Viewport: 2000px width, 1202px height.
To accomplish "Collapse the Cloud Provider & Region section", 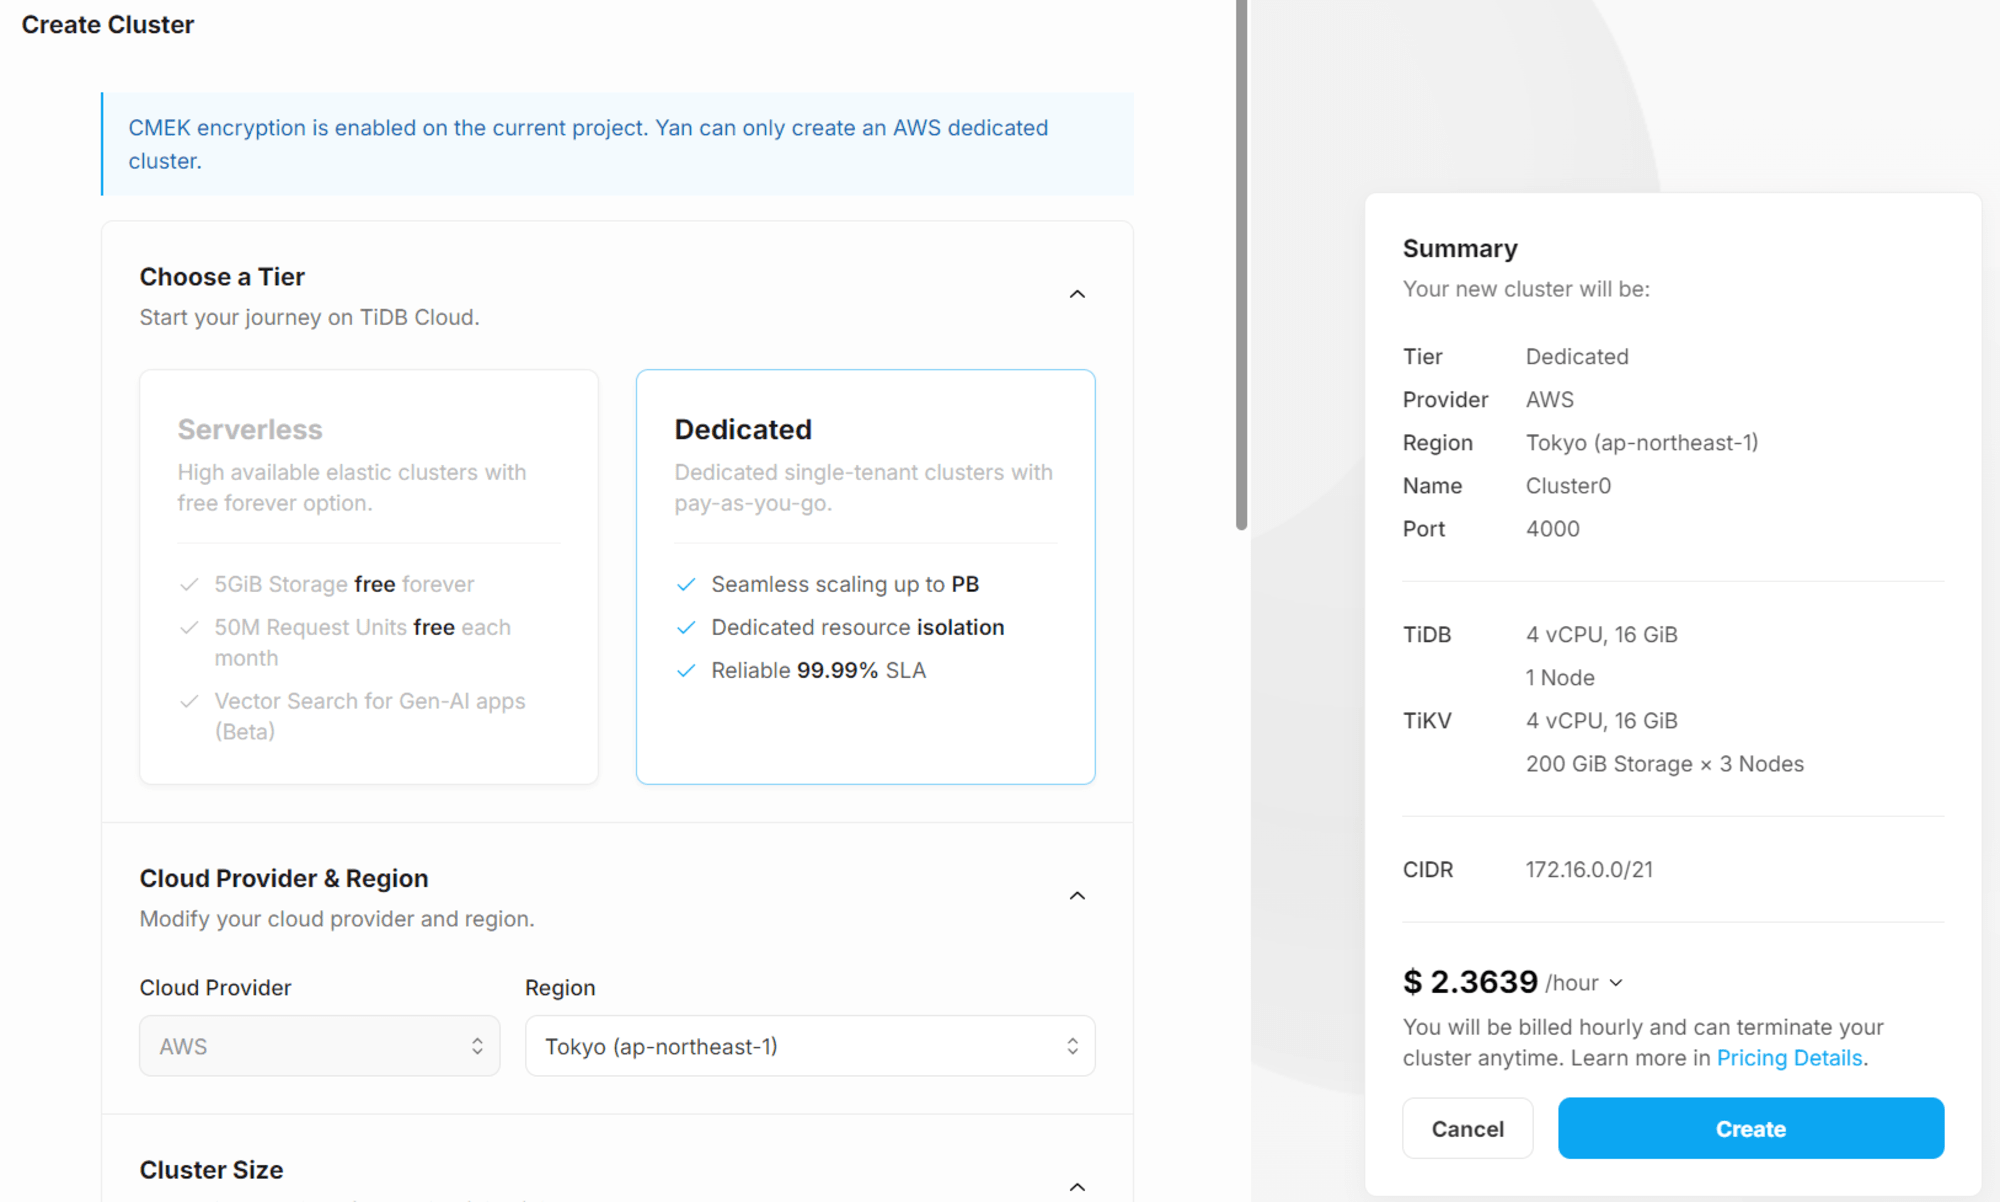I will pyautogui.click(x=1077, y=895).
